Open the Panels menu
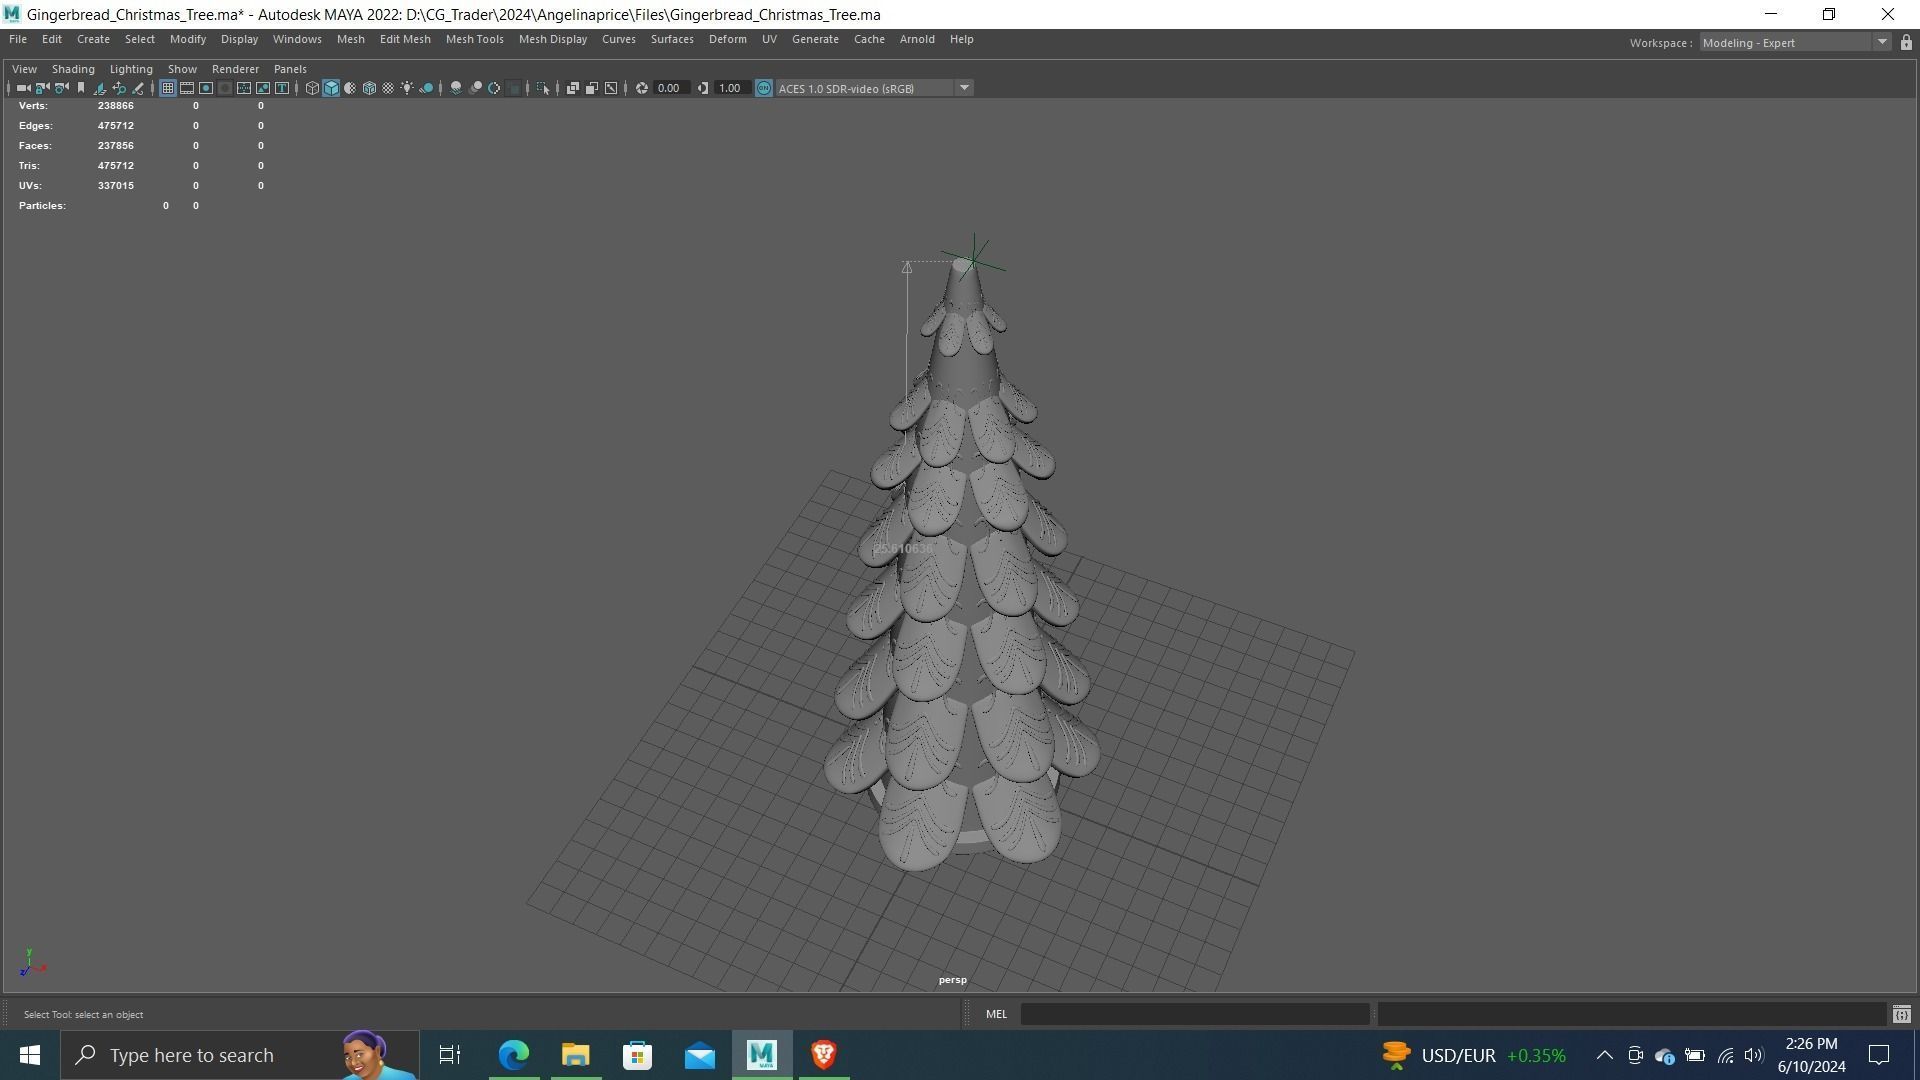 (290, 69)
